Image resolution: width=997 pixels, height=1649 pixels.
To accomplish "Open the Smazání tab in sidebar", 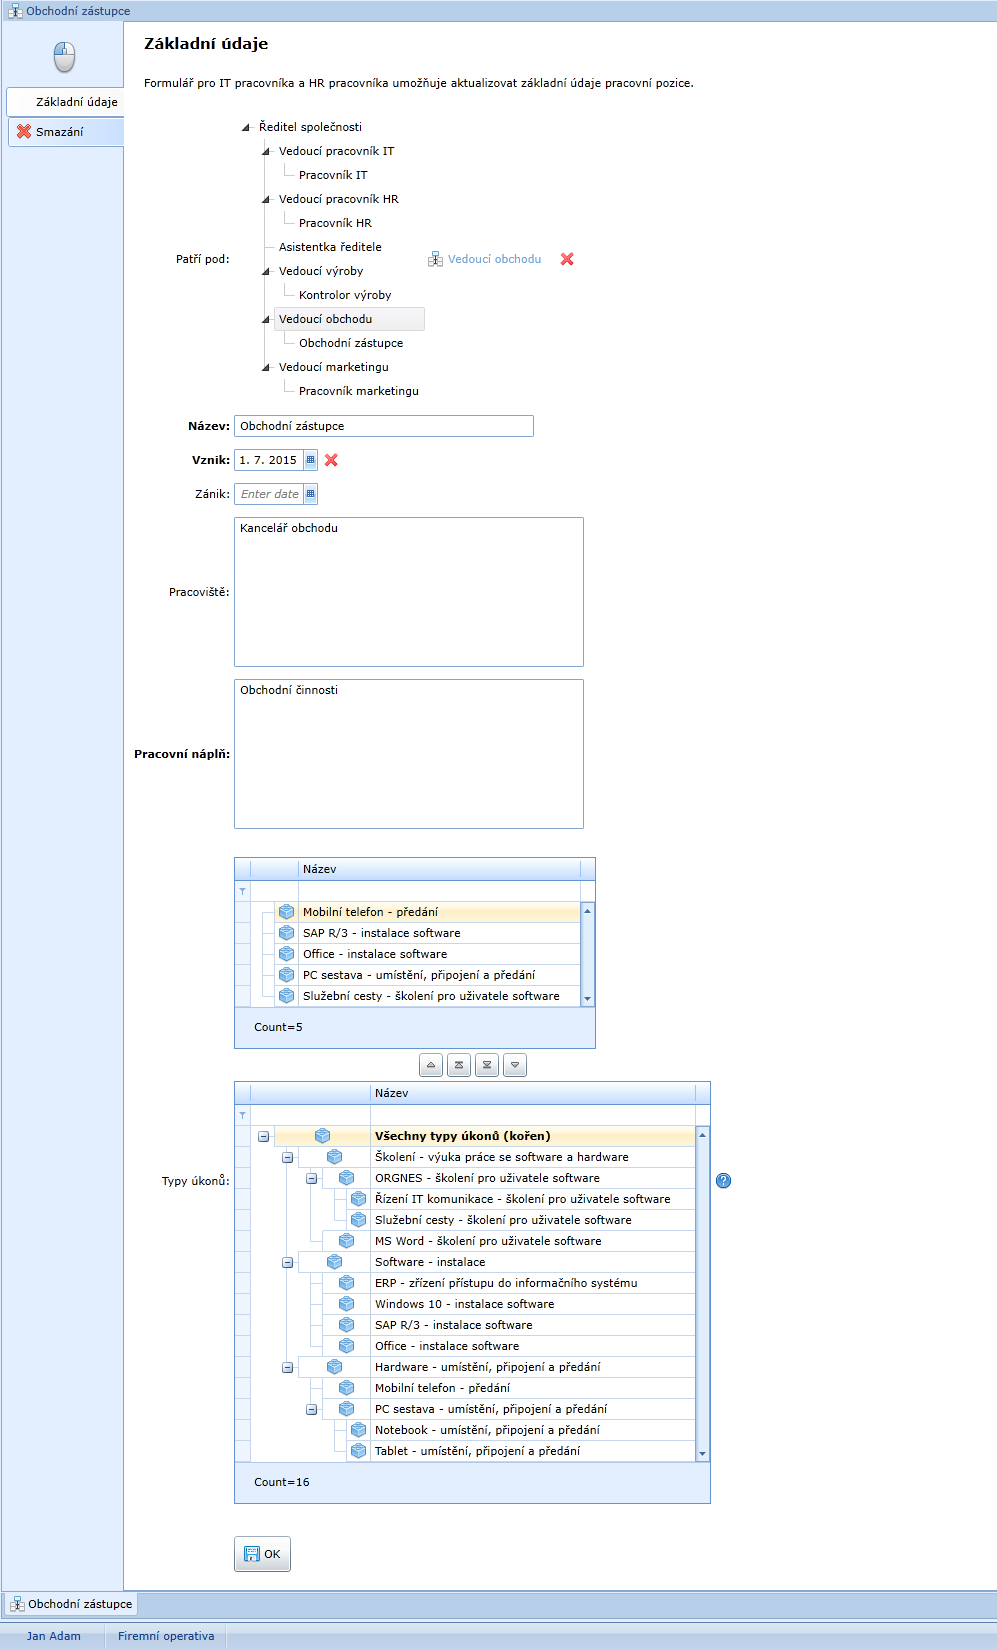I will [x=60, y=132].
